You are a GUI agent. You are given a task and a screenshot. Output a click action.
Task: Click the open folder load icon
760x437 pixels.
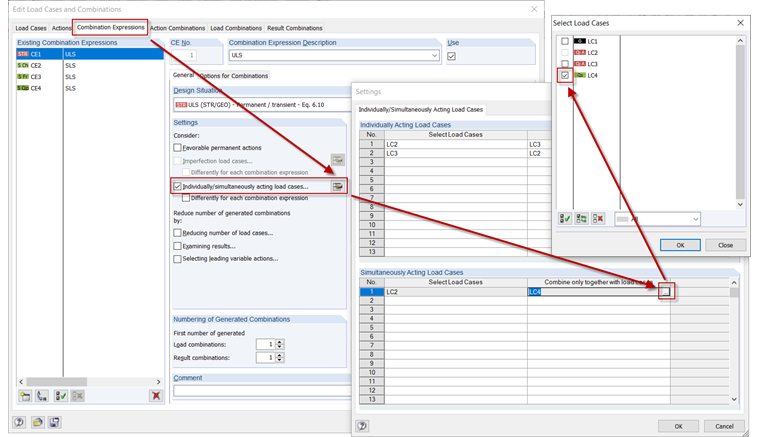coord(37,422)
